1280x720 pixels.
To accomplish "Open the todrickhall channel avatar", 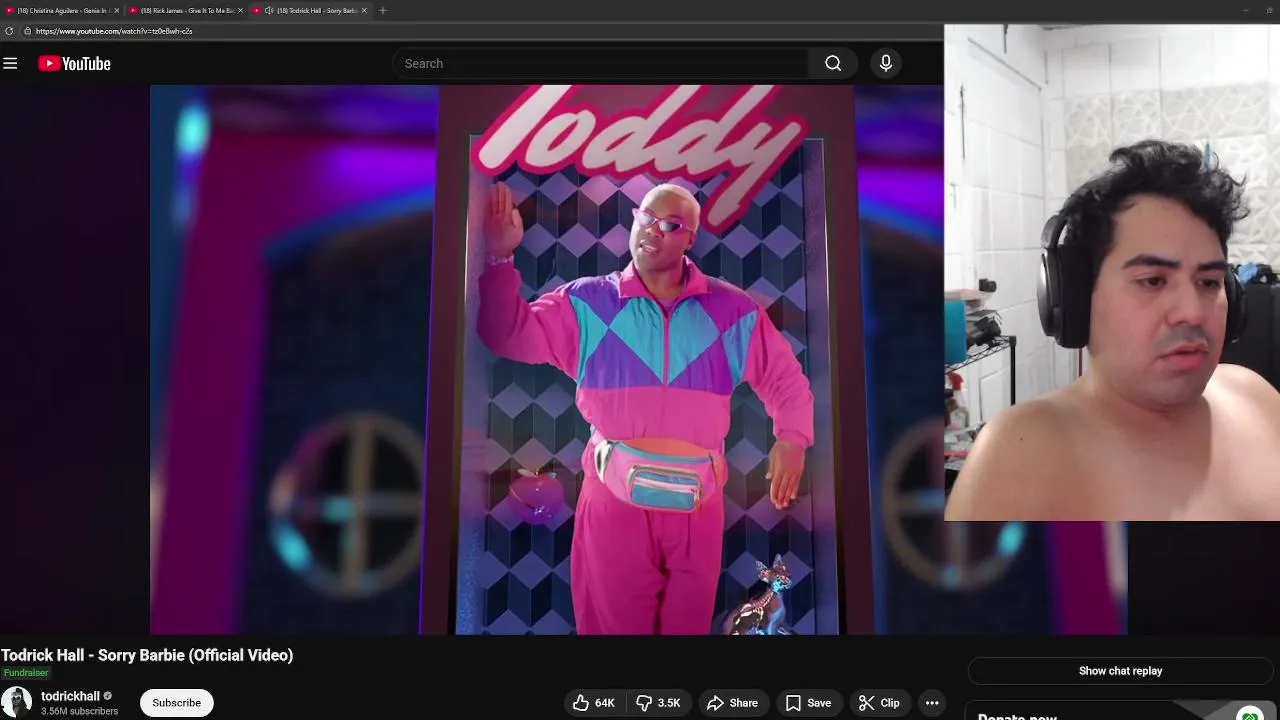I will [16, 702].
